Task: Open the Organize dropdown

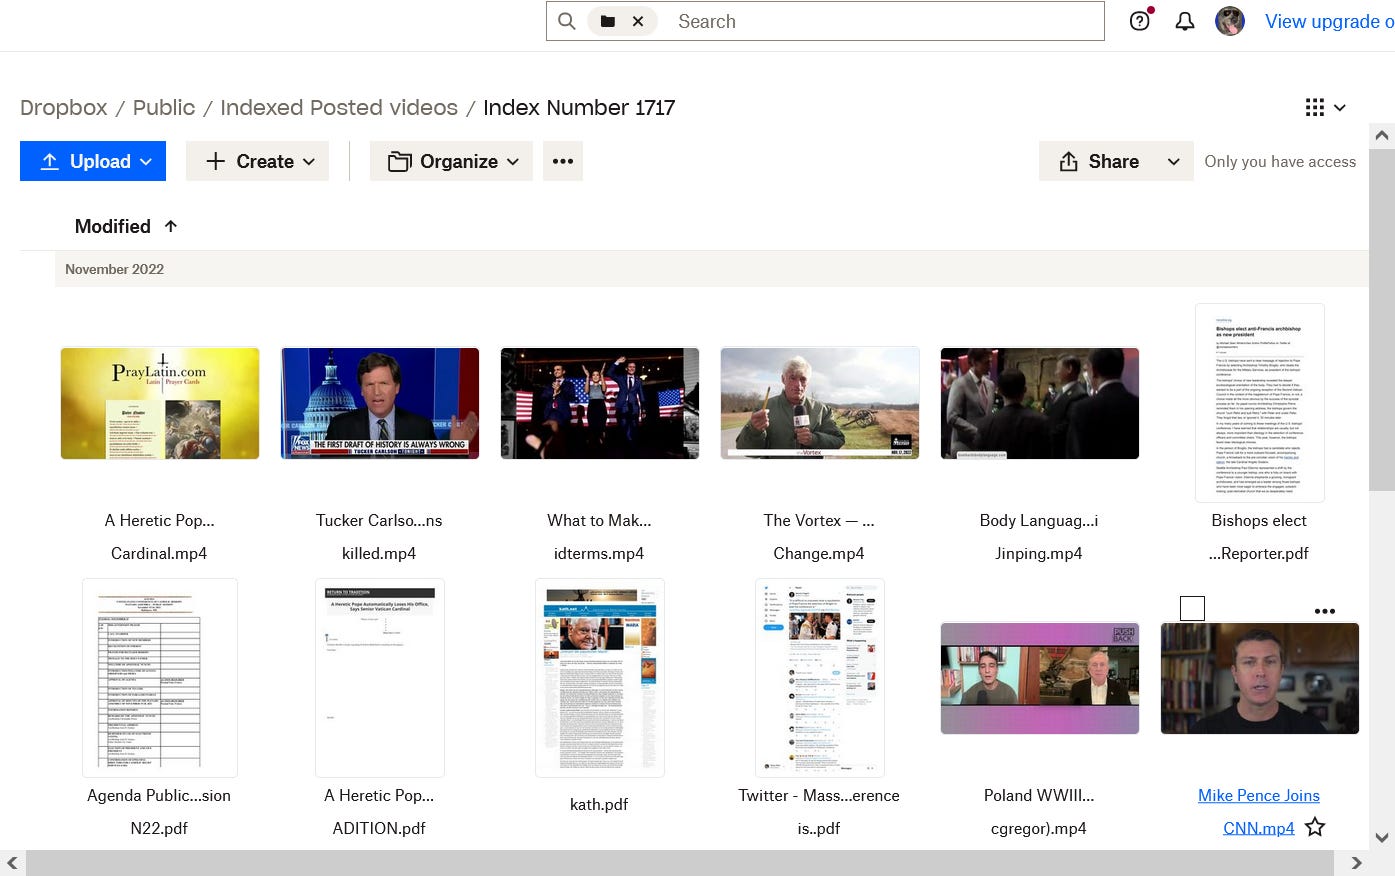Action: (x=453, y=161)
